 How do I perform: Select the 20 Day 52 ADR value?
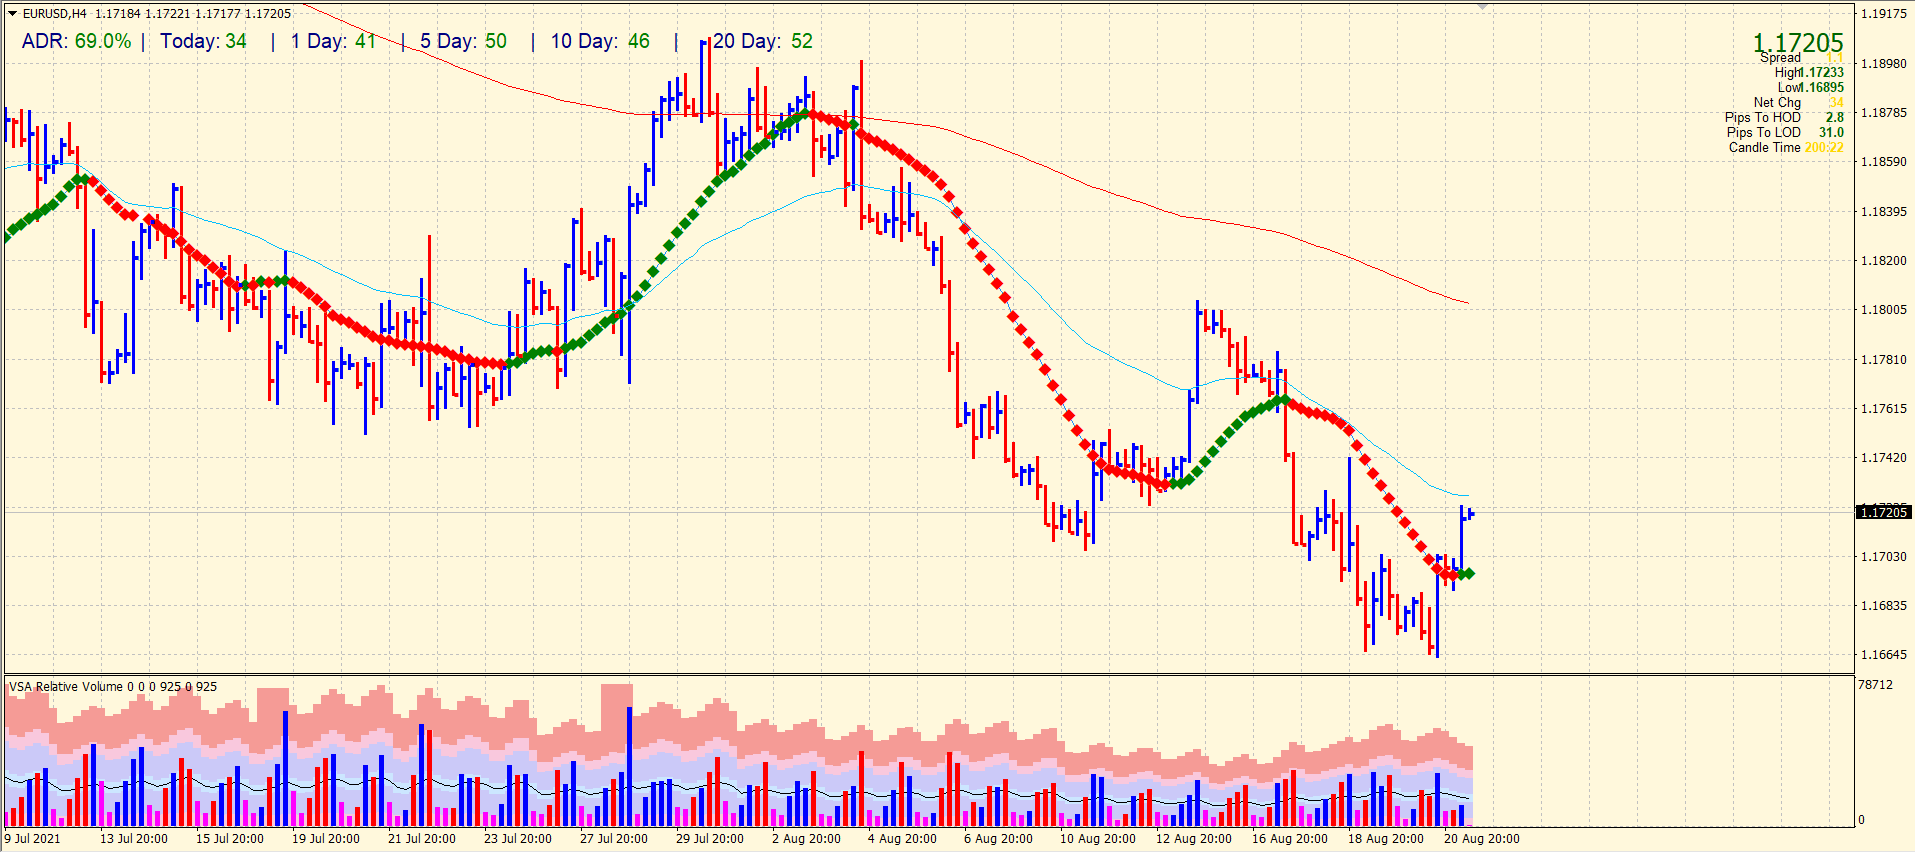click(762, 42)
